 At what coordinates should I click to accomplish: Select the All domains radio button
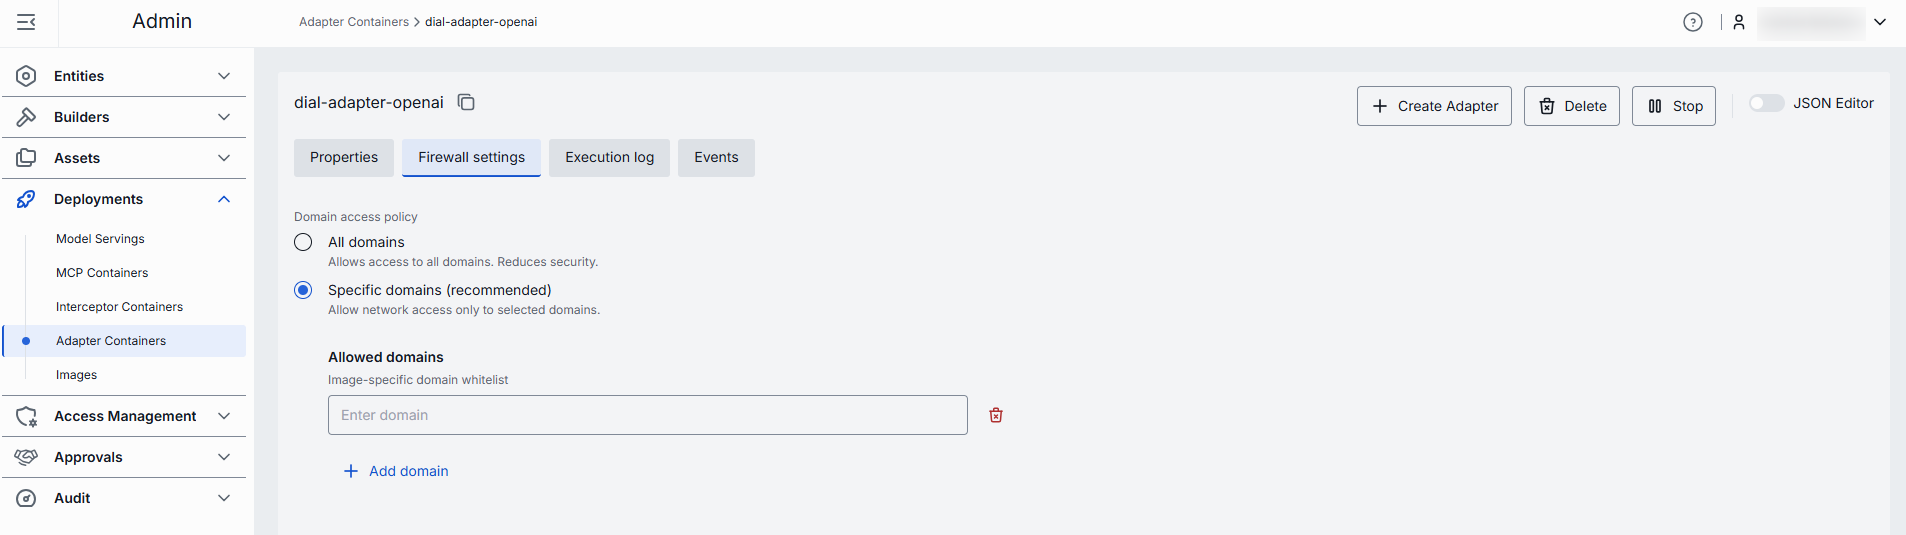[303, 242]
